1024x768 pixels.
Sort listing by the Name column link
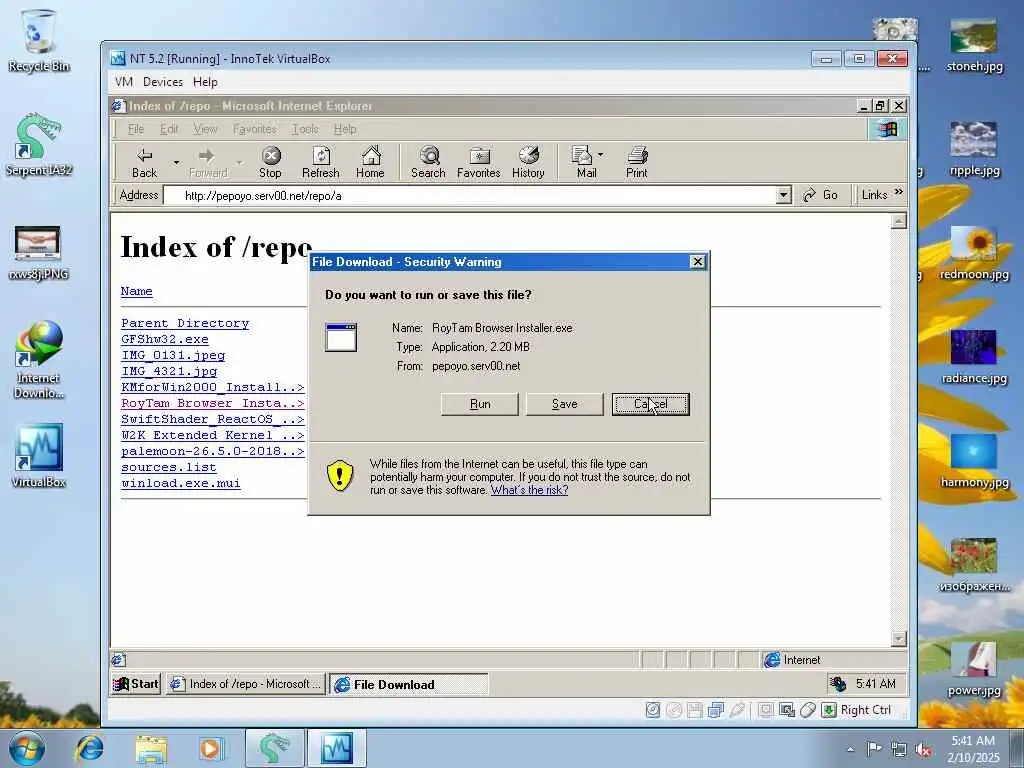click(x=136, y=291)
